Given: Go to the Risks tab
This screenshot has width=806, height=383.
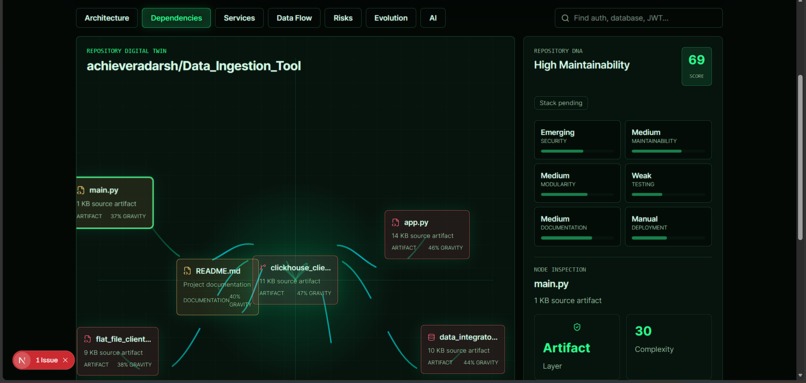Looking at the screenshot, I should pyautogui.click(x=343, y=18).
